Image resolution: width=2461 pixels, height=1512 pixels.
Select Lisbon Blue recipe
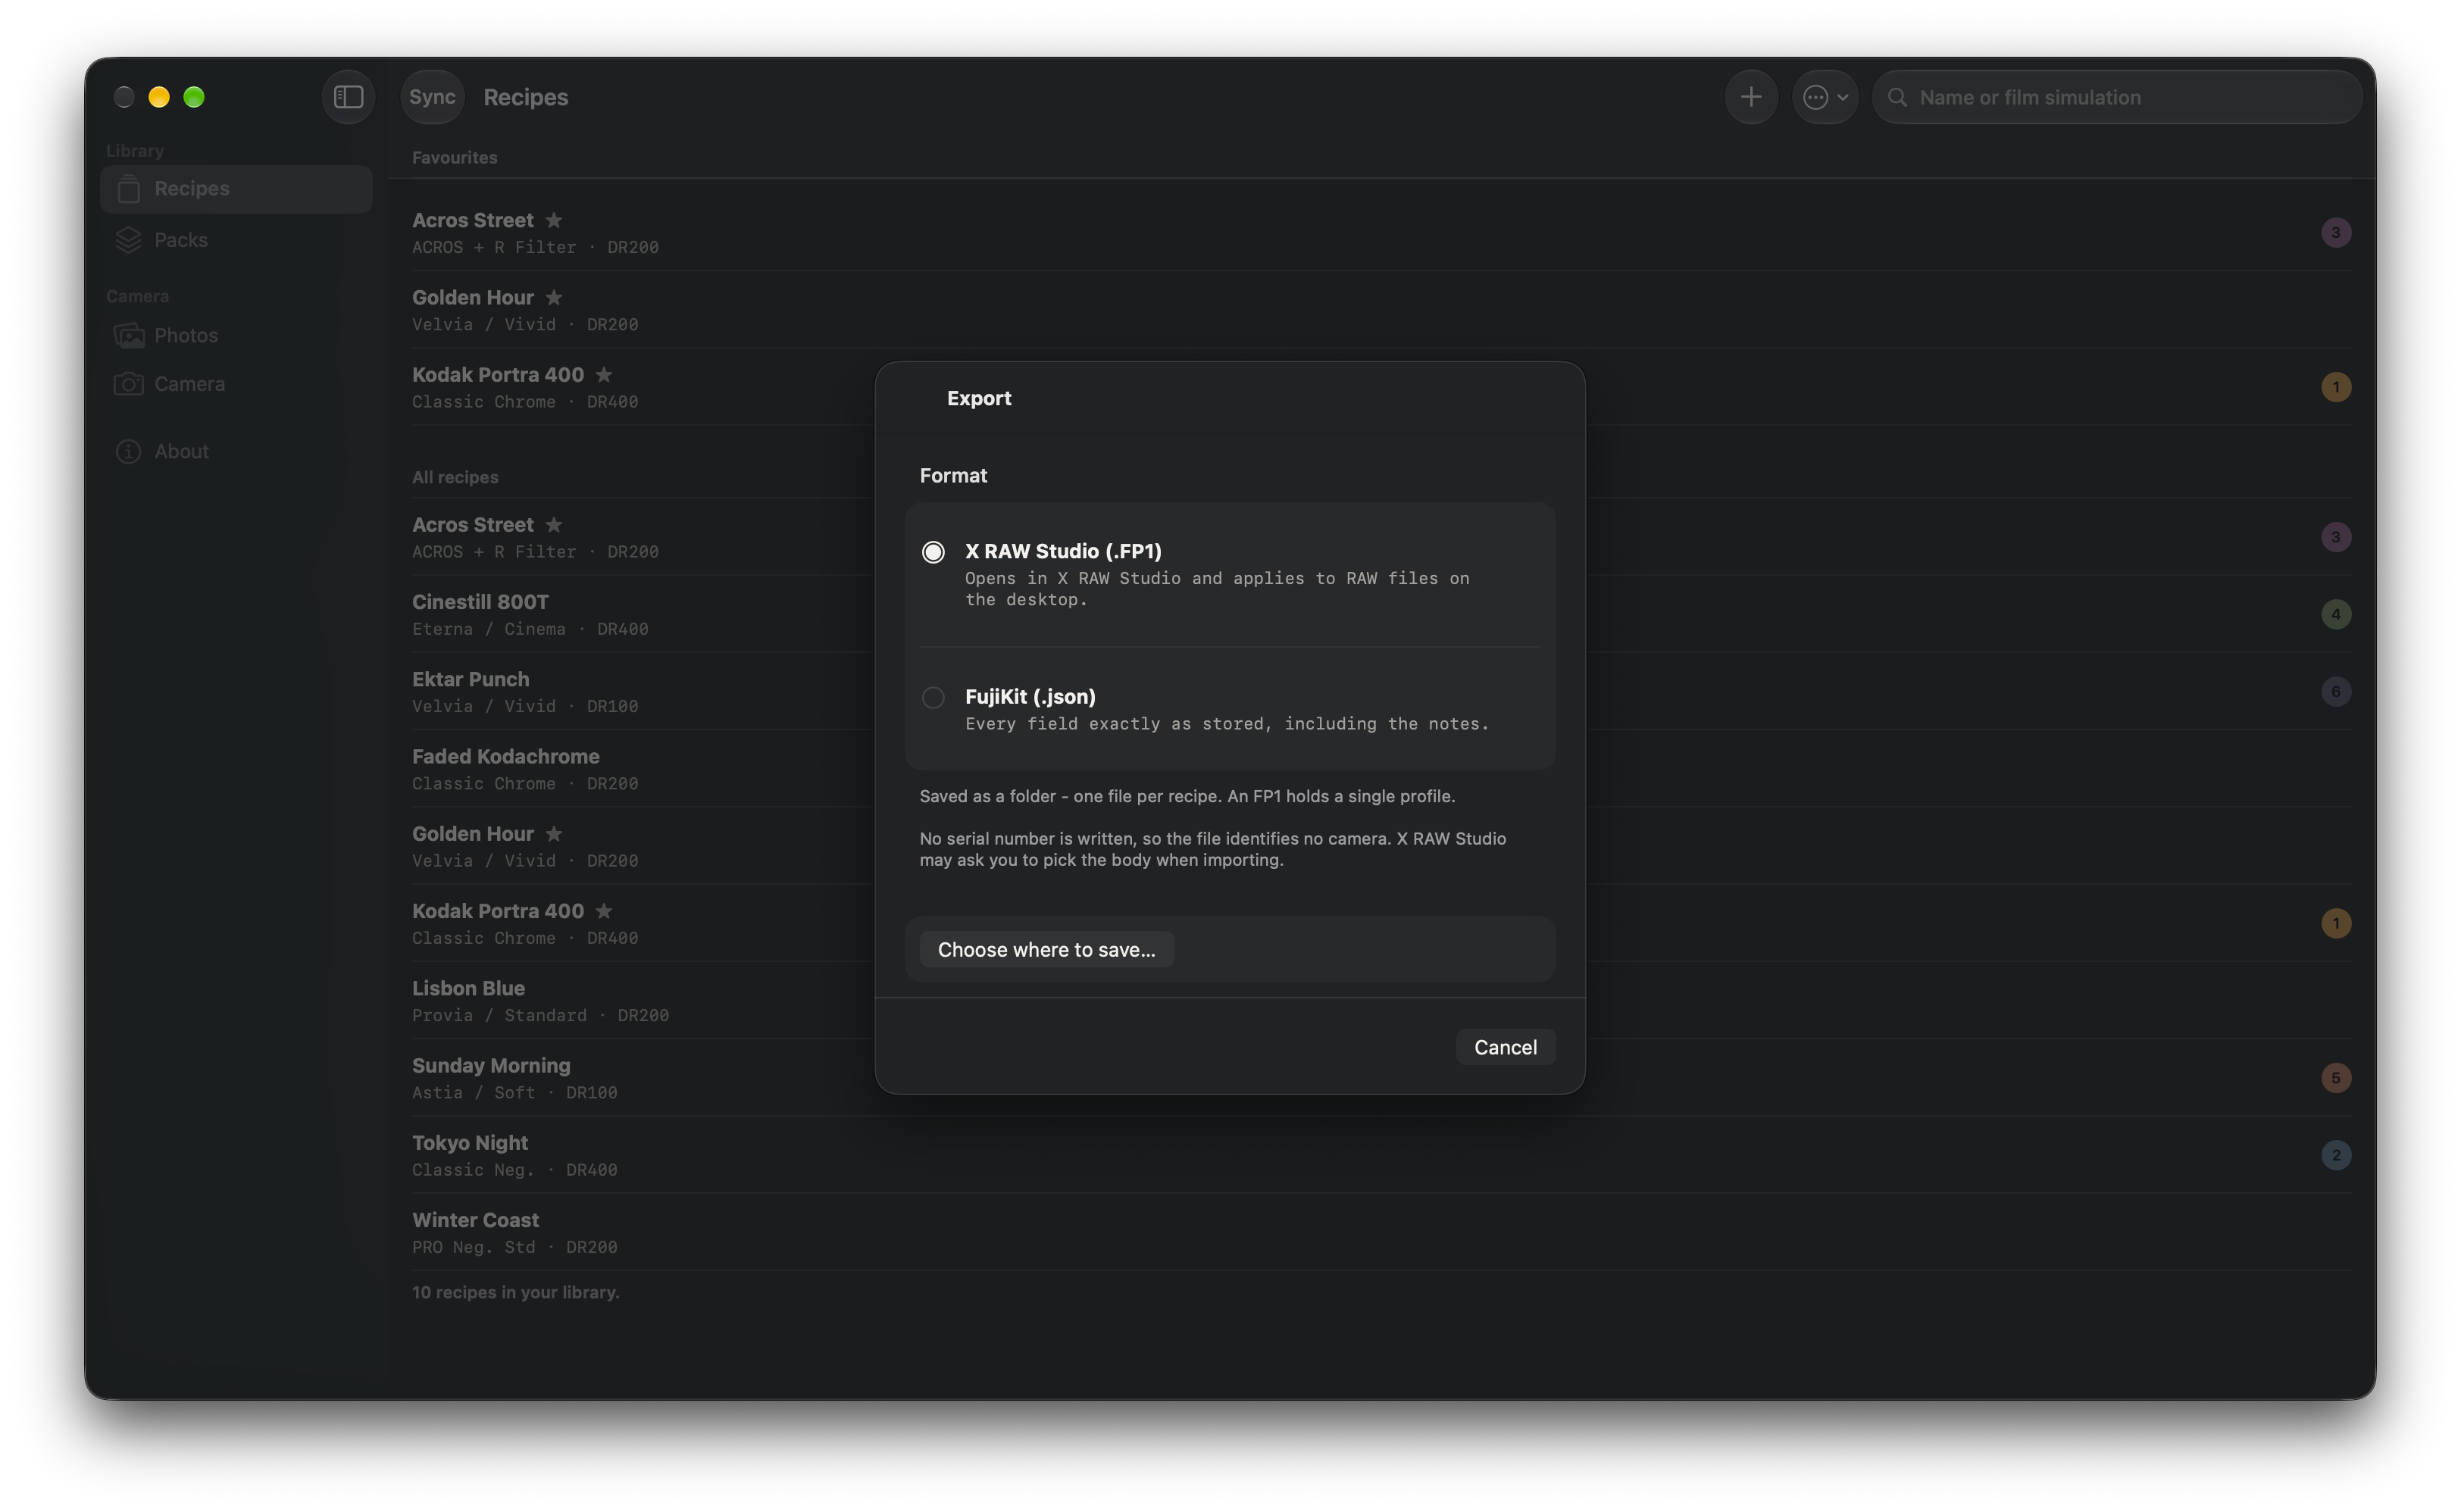(1381, 1000)
